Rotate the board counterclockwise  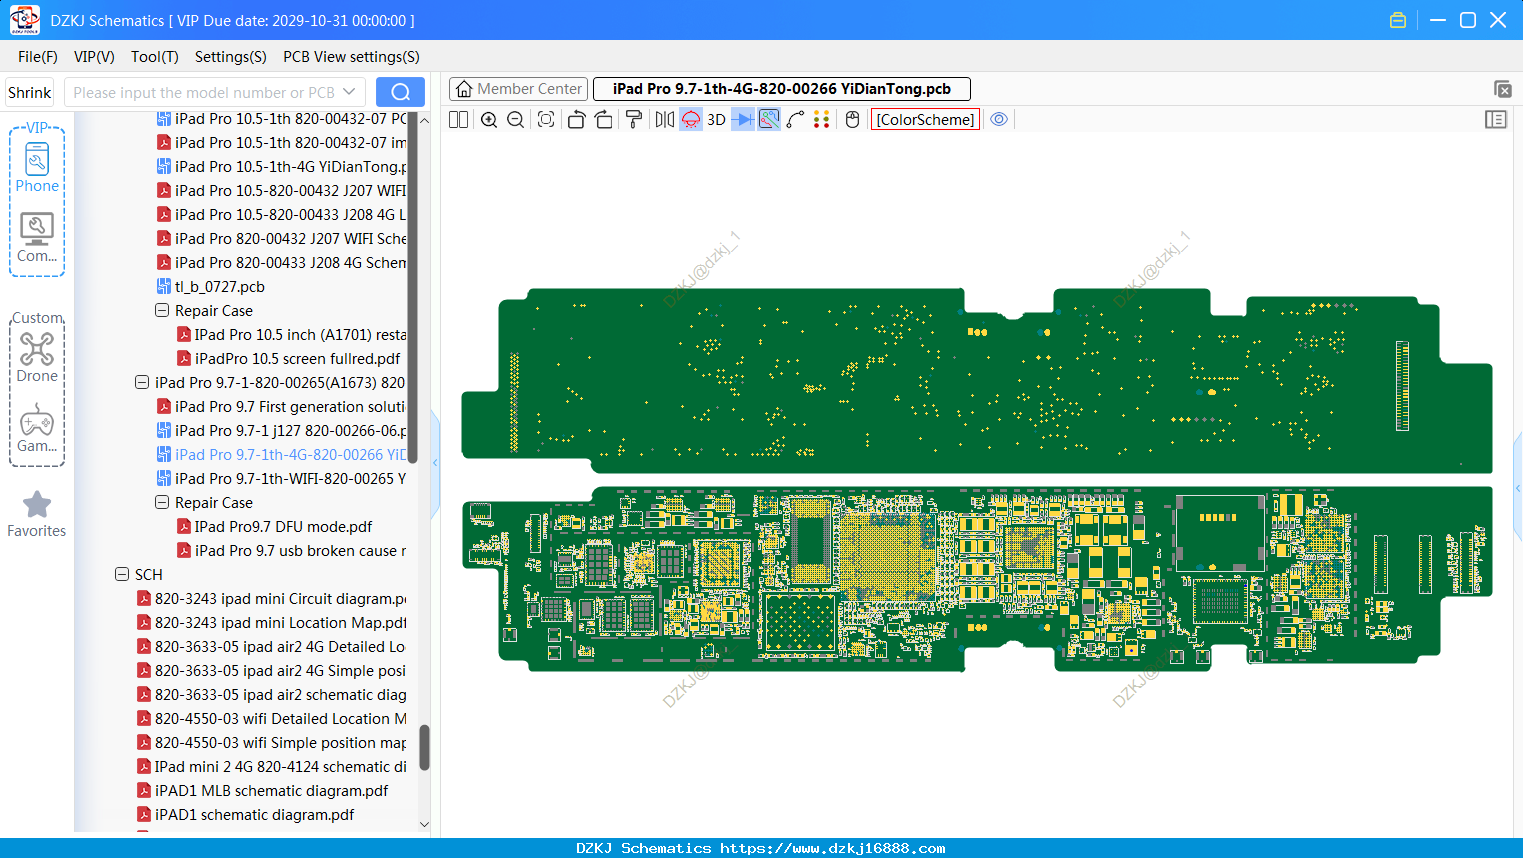click(576, 119)
